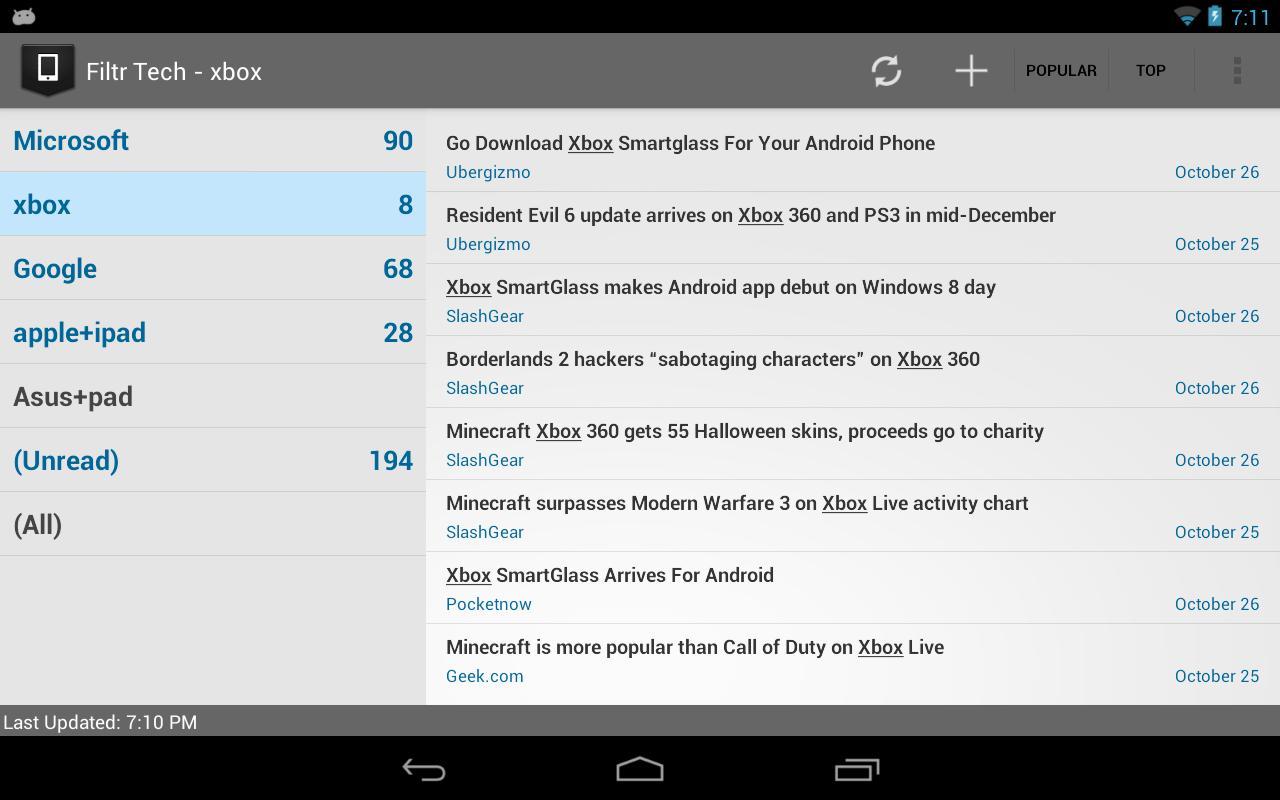Tap the Android home navigation button
Image resolution: width=1280 pixels, height=800 pixels.
click(640, 769)
